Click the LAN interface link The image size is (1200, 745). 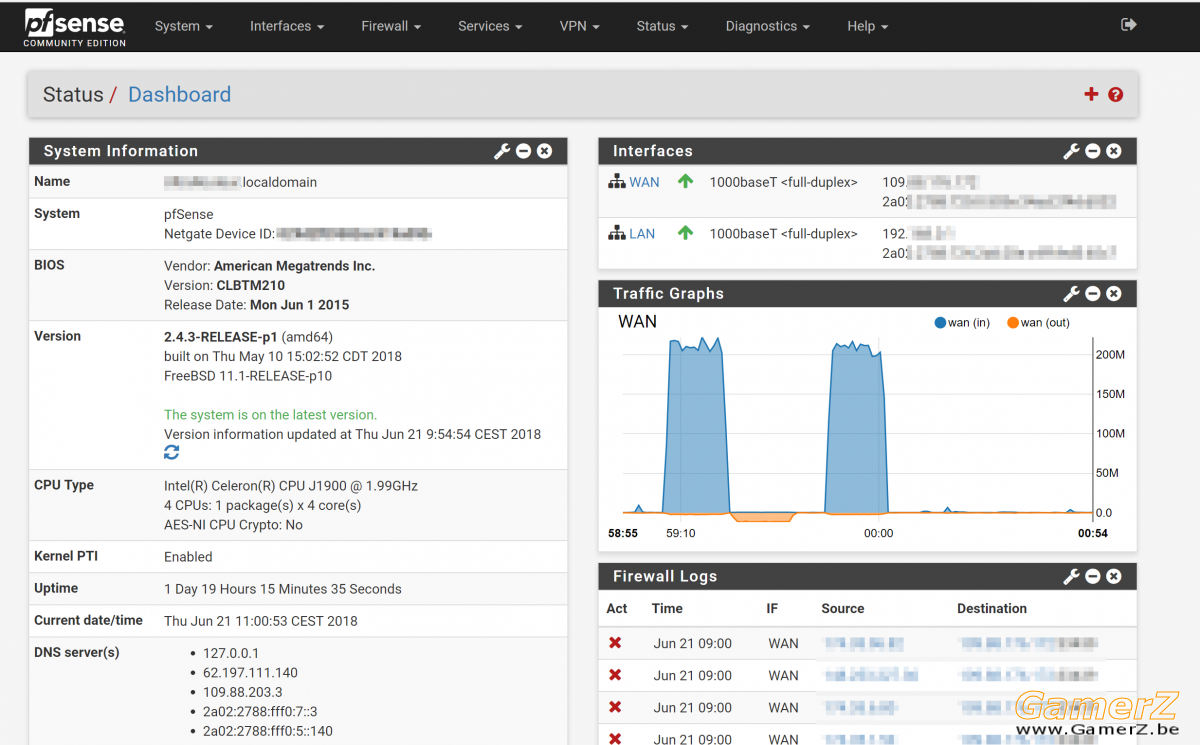point(642,234)
